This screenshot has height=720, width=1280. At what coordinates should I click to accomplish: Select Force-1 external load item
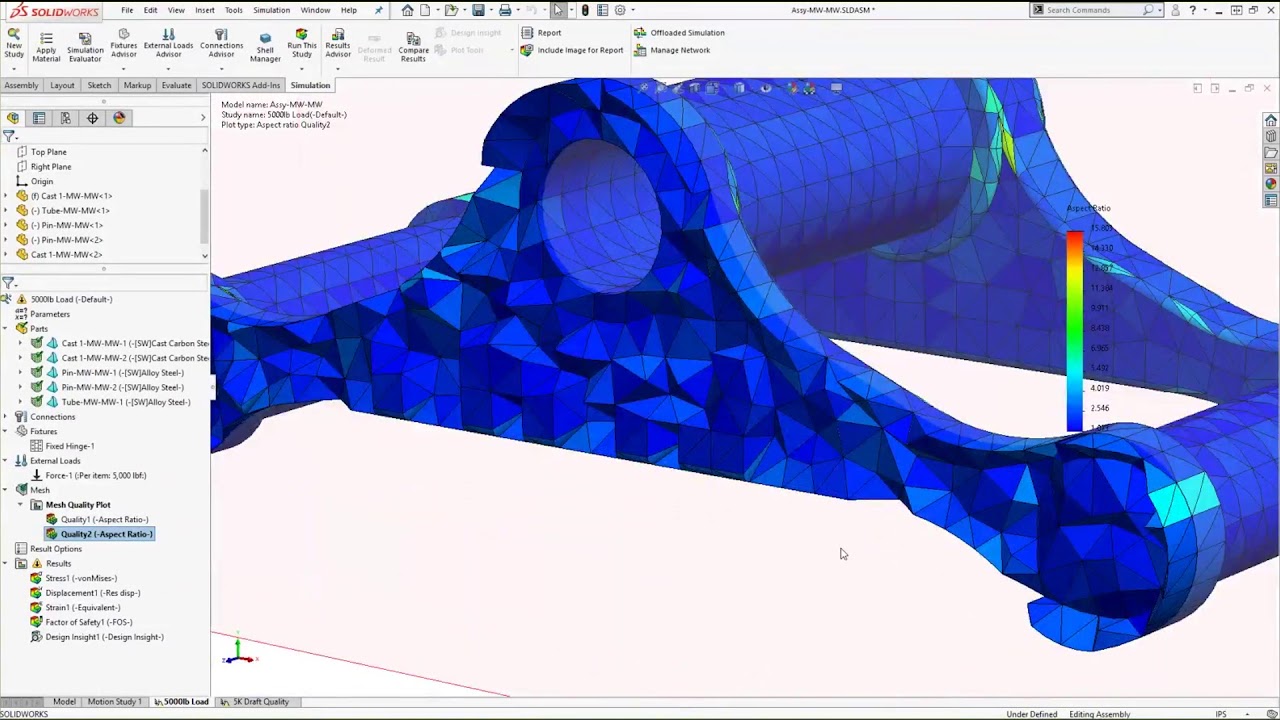point(89,476)
